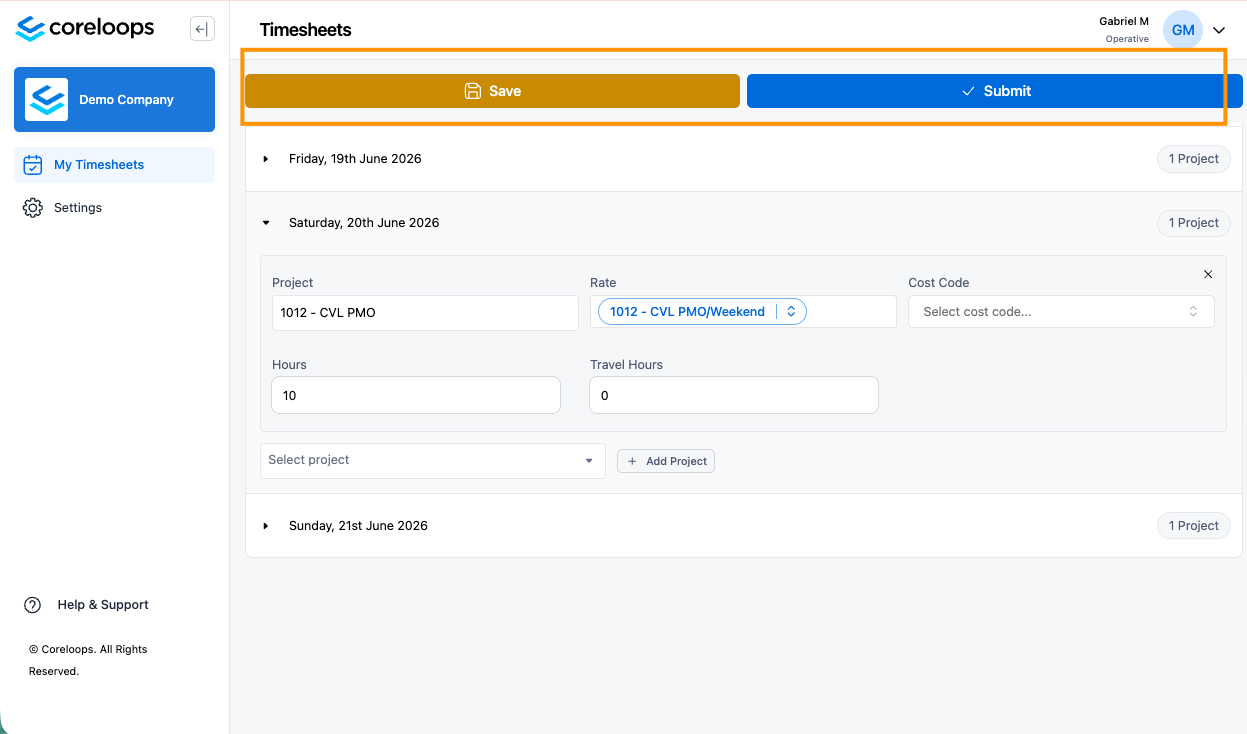Screen dimensions: 1247x734
Task: Collapse the sidebar with the arrow icon
Action: 202,29
